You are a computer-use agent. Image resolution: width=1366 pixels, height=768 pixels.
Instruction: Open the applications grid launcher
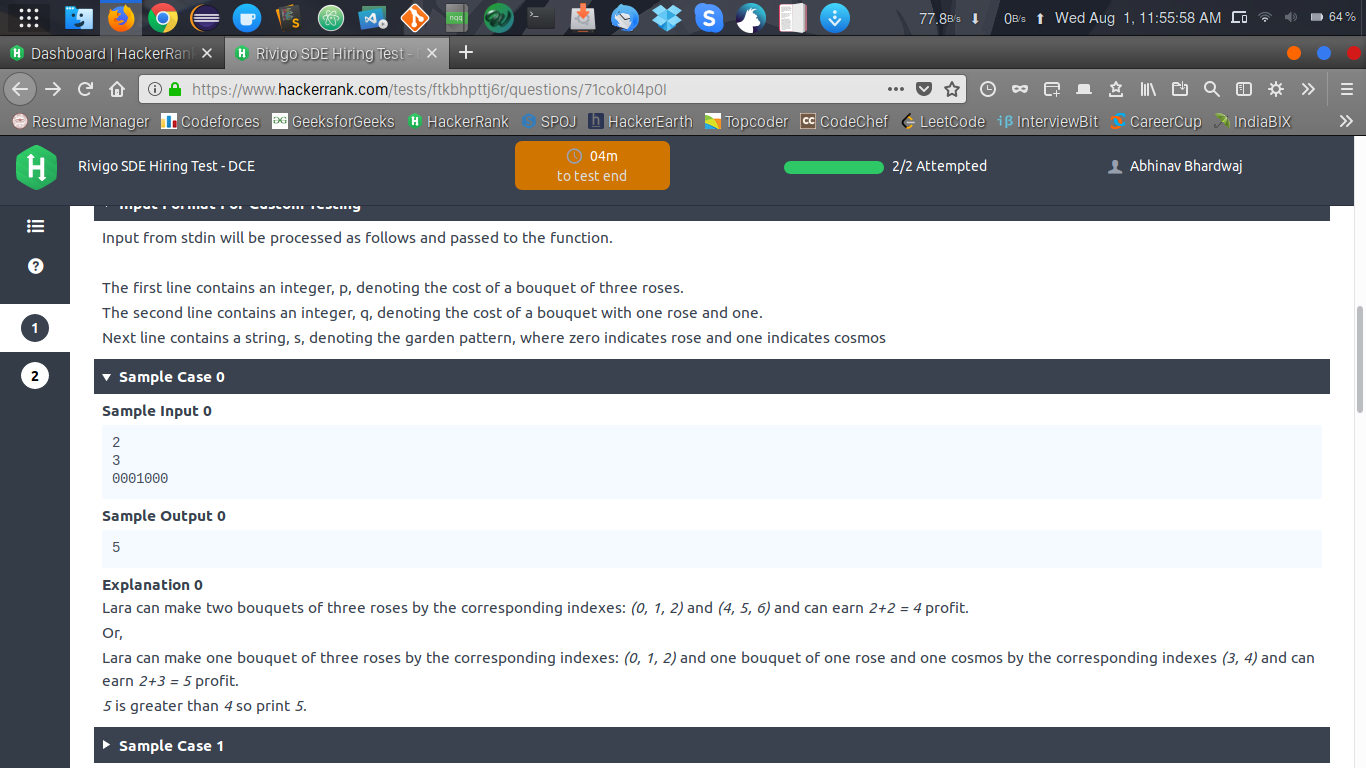pos(29,17)
